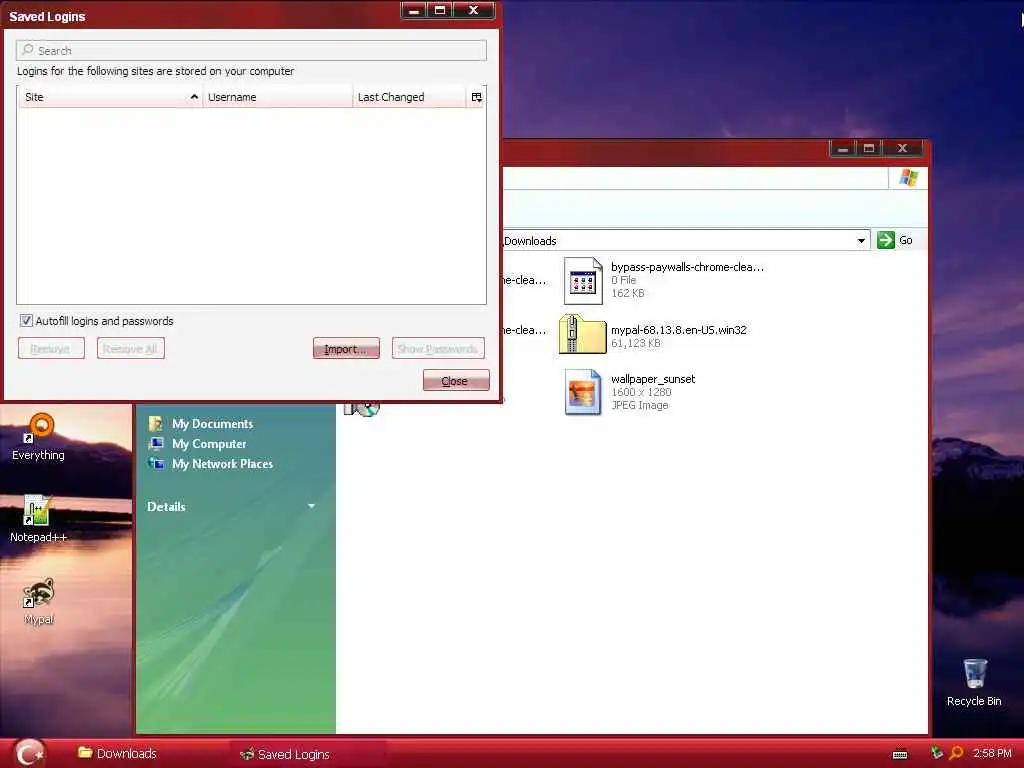Sort by Last Changed column header
1024x768 pixels.
(x=409, y=97)
